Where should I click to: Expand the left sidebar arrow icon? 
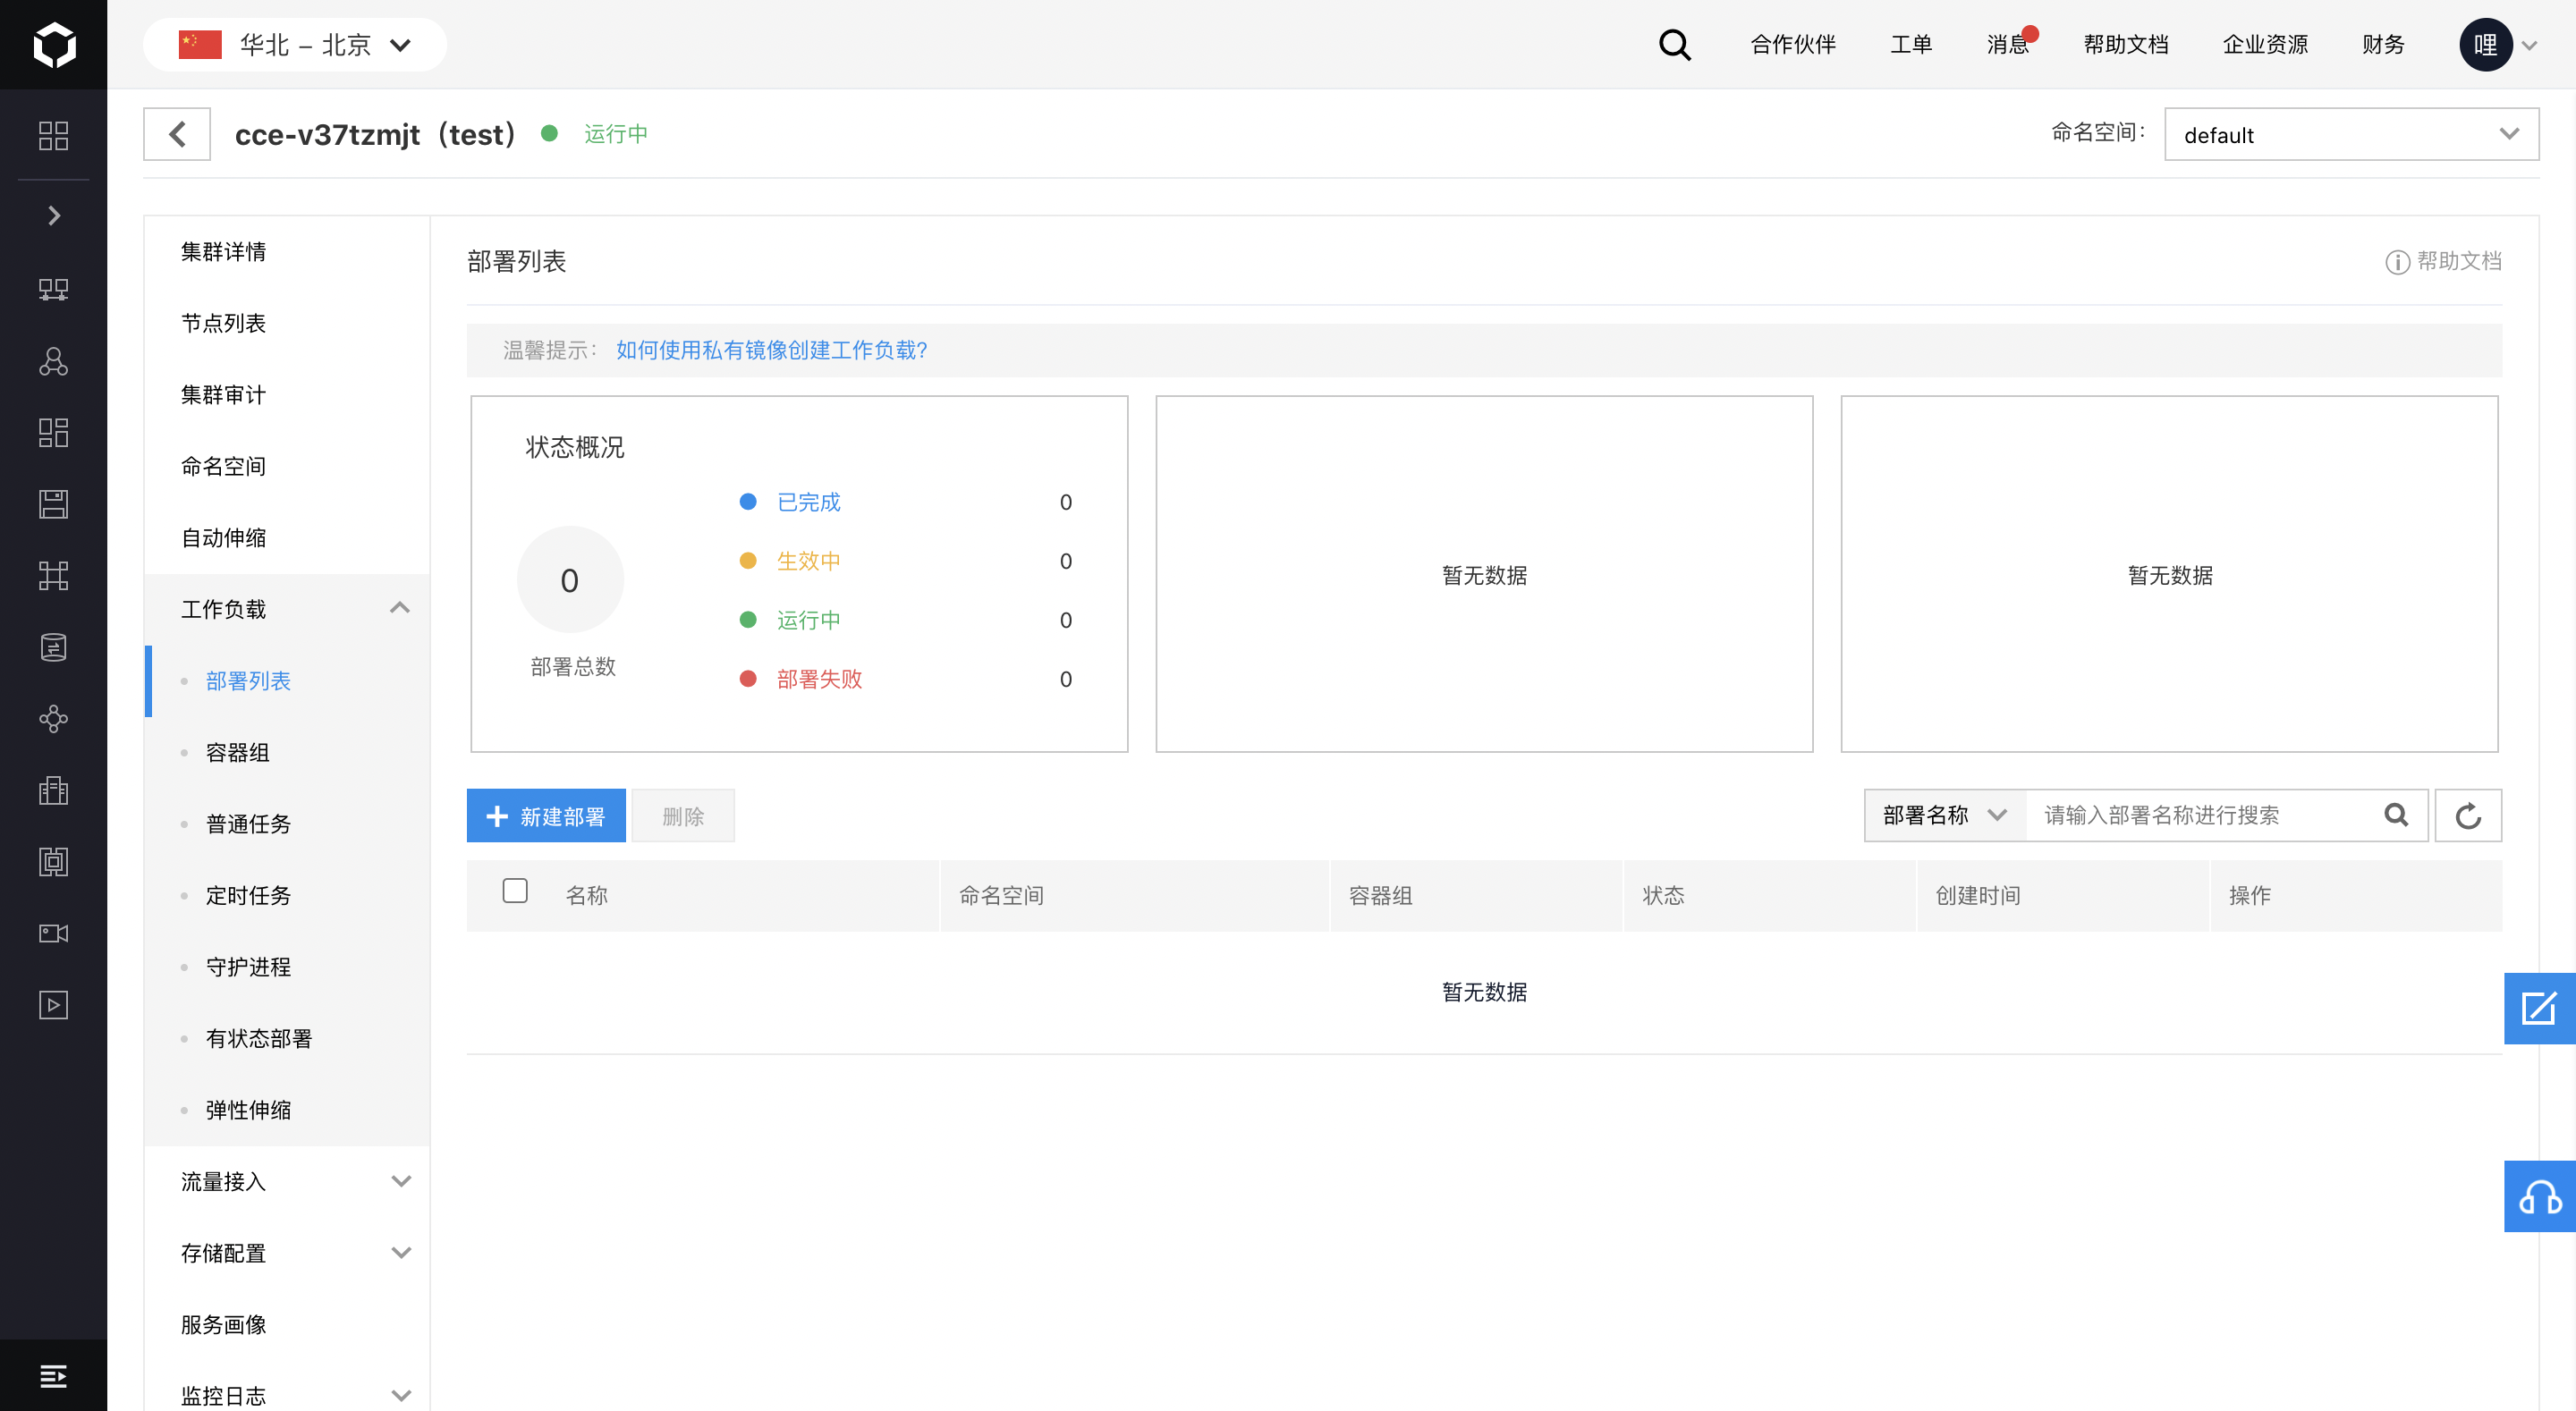[54, 216]
